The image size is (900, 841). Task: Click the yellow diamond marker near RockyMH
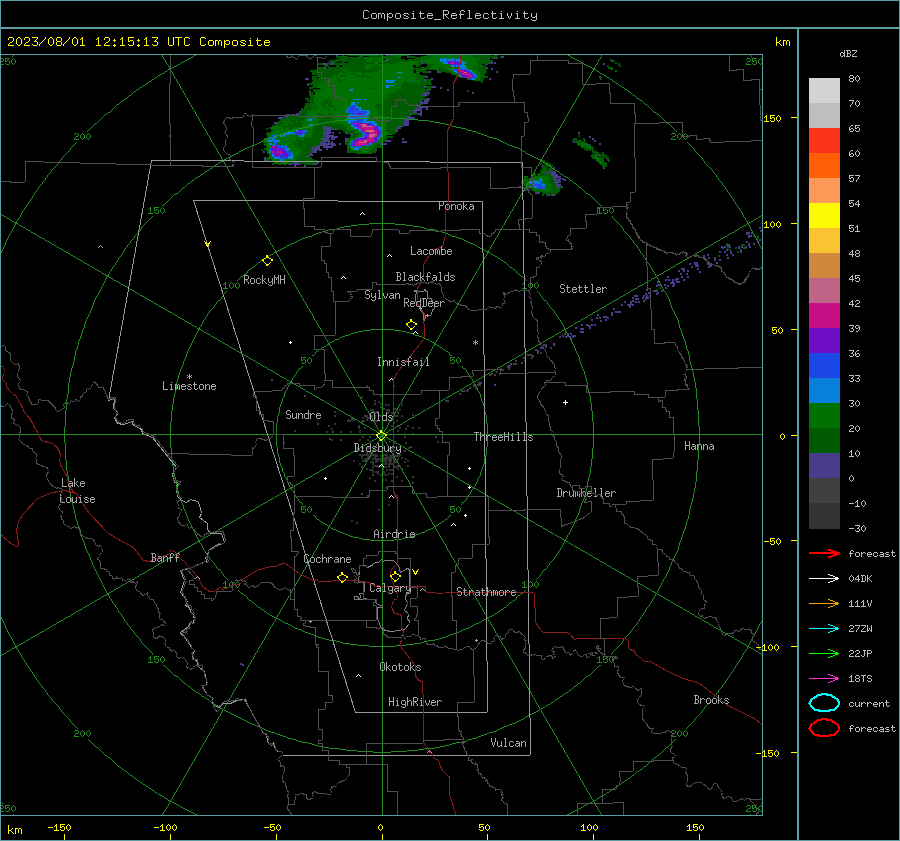click(x=267, y=261)
